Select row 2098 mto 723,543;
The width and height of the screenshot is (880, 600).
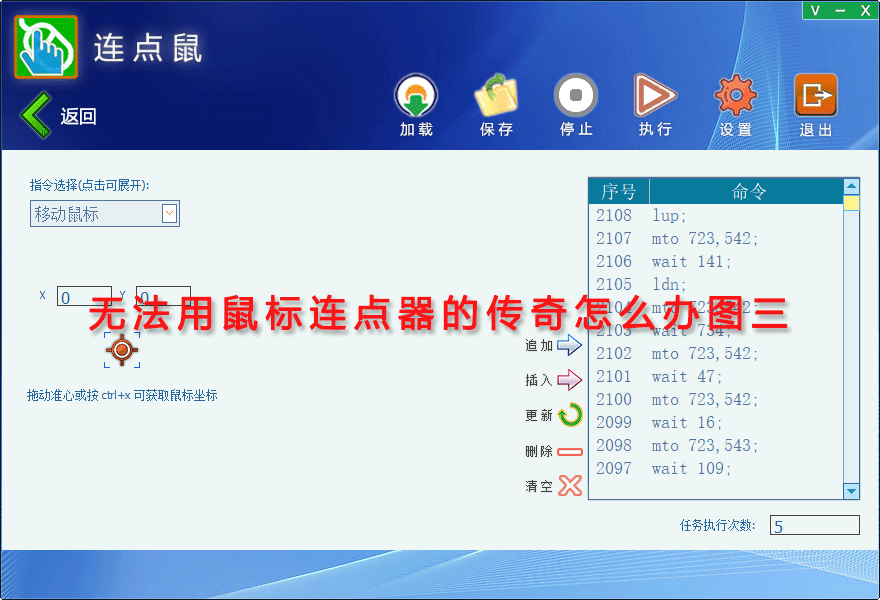[x=716, y=446]
